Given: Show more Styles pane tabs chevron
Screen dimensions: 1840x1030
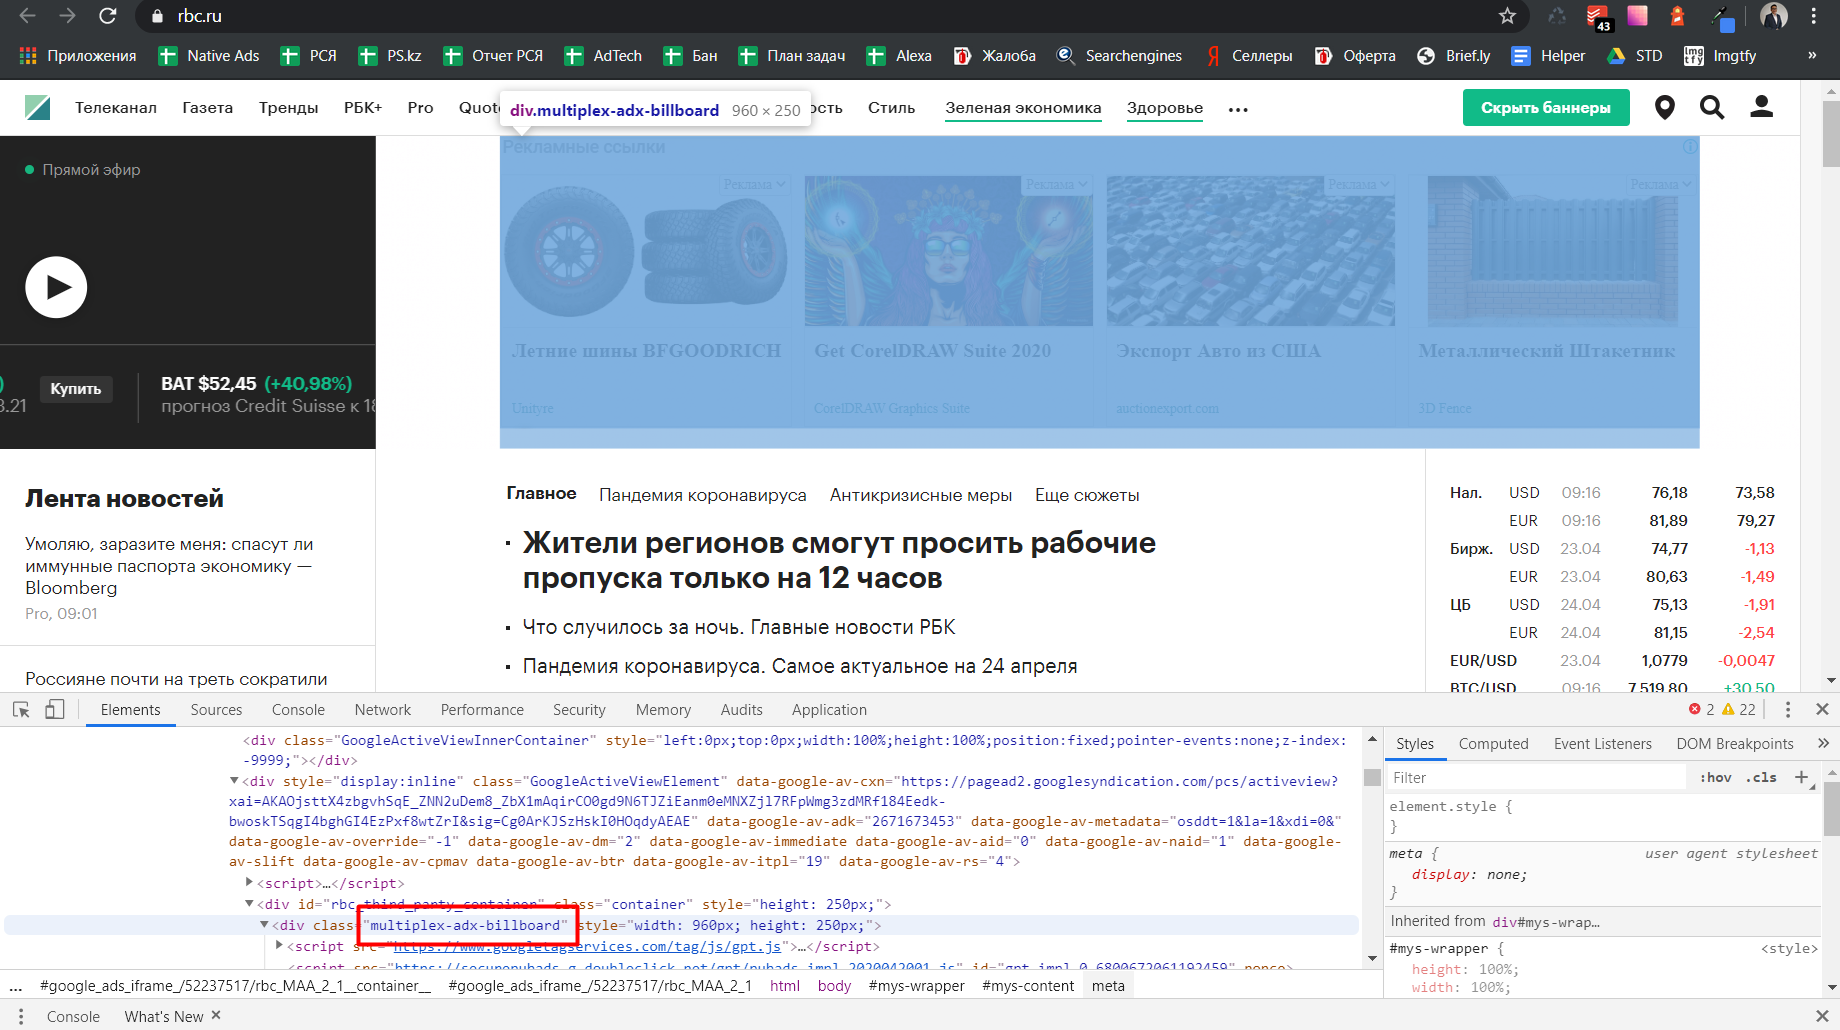Looking at the screenshot, I should [x=1823, y=743].
